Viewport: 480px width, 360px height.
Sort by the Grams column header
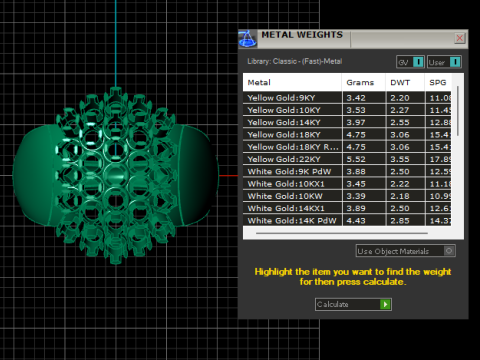(363, 82)
